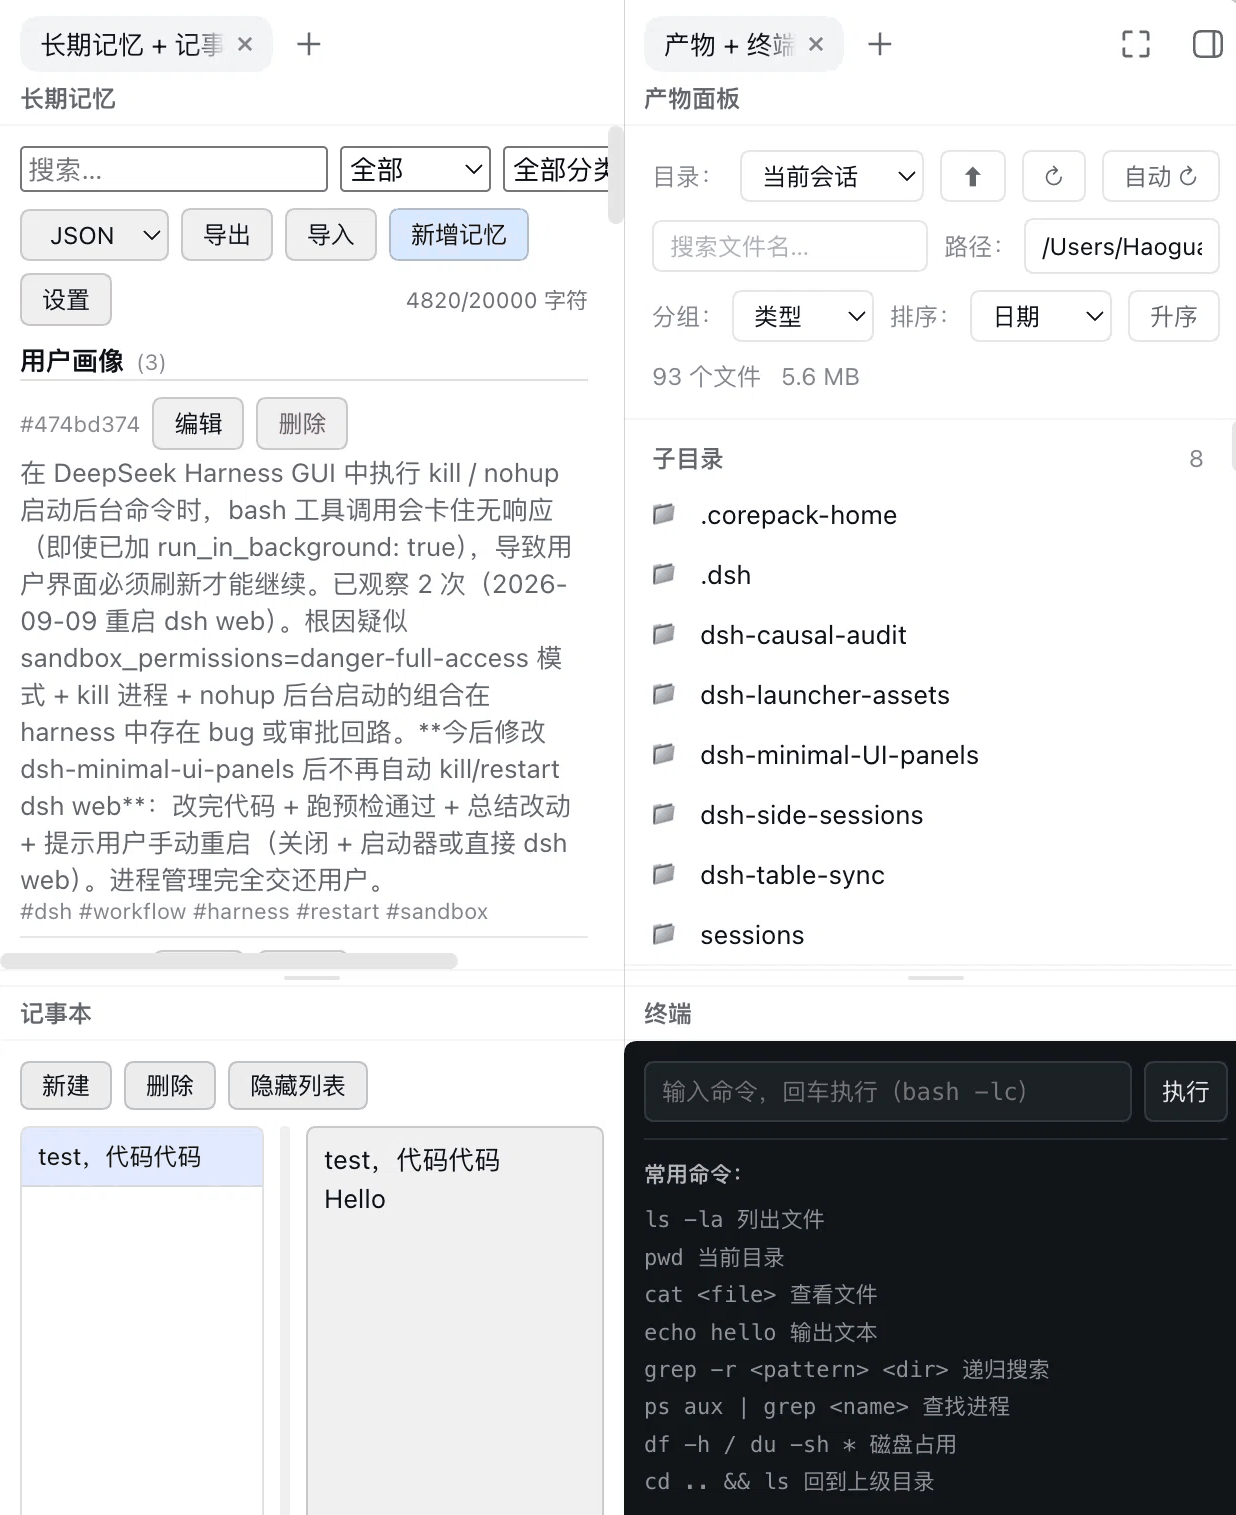The height and width of the screenshot is (1515, 1236).
Task: Click 导入 import button
Action: (331, 235)
